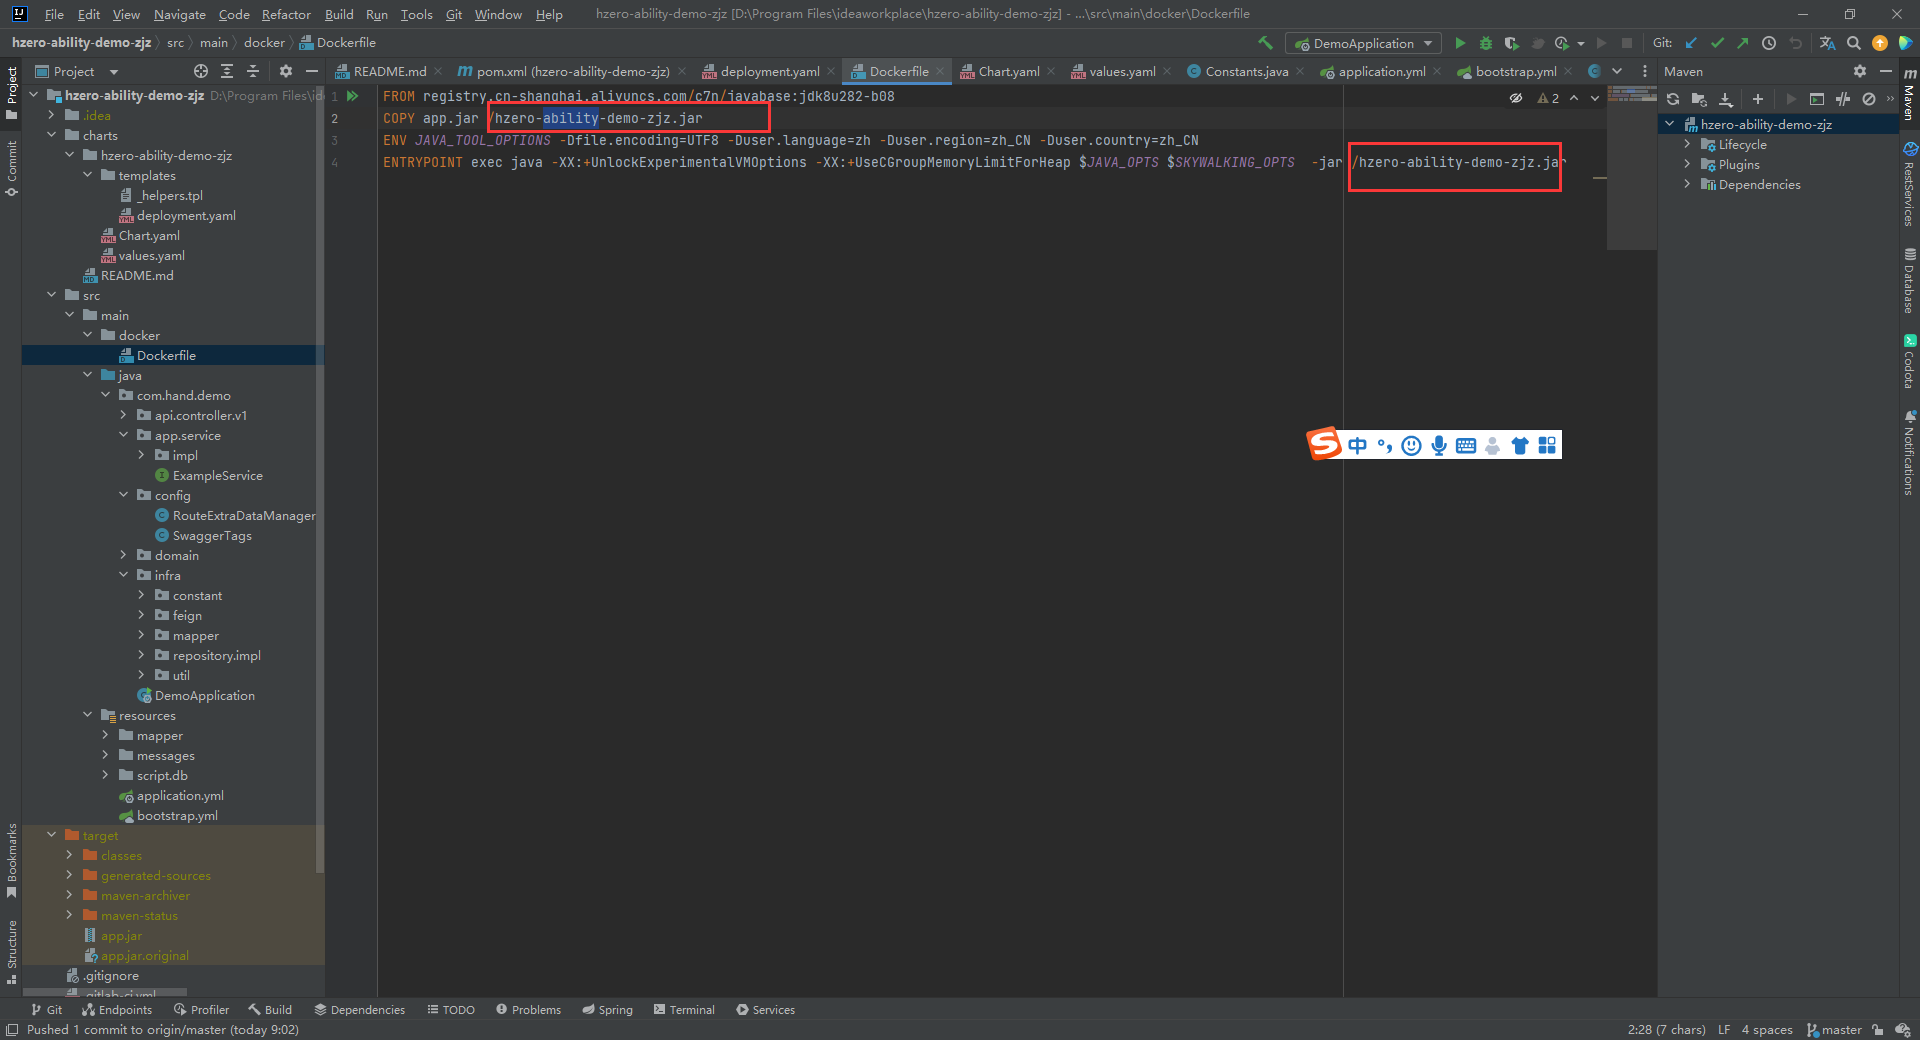Toggle Maven offline mode icon
The width and height of the screenshot is (1920, 1040).
click(x=1843, y=99)
